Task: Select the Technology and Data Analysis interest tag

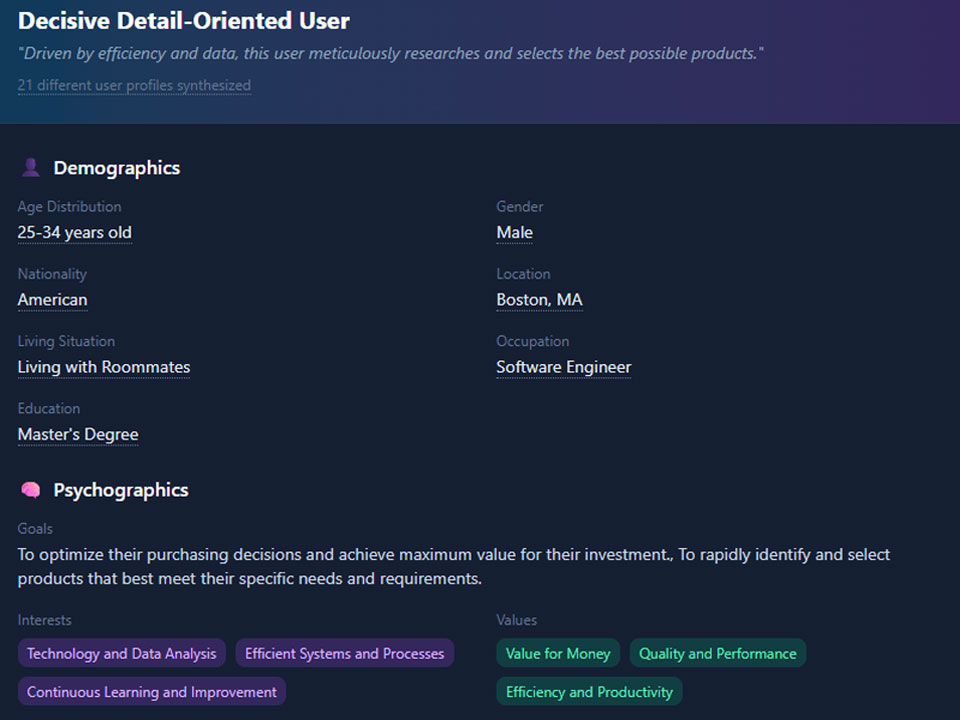Action: tap(122, 653)
